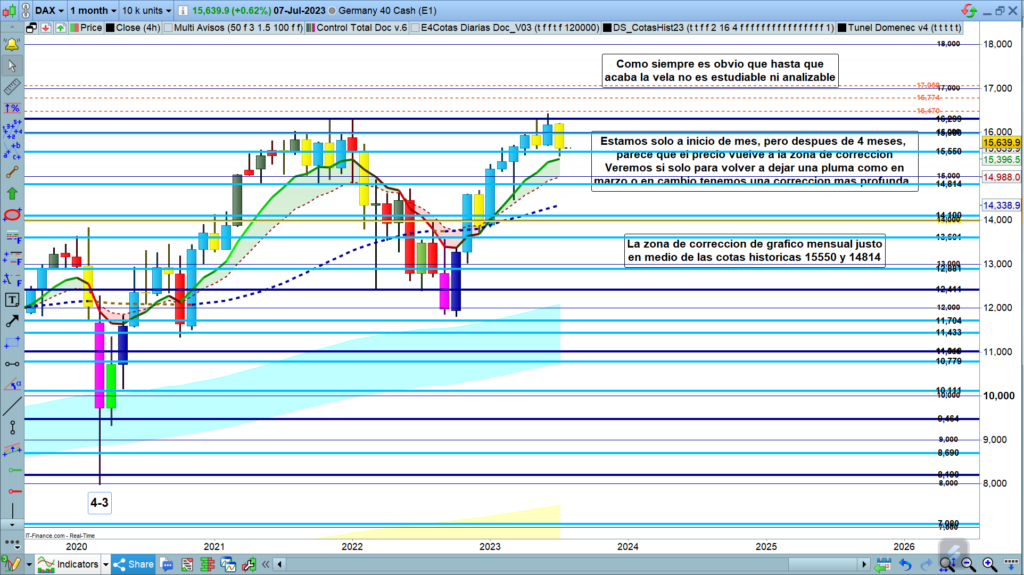1024x575 pixels.
Task: Select the alert bell tool
Action: coord(12,46)
